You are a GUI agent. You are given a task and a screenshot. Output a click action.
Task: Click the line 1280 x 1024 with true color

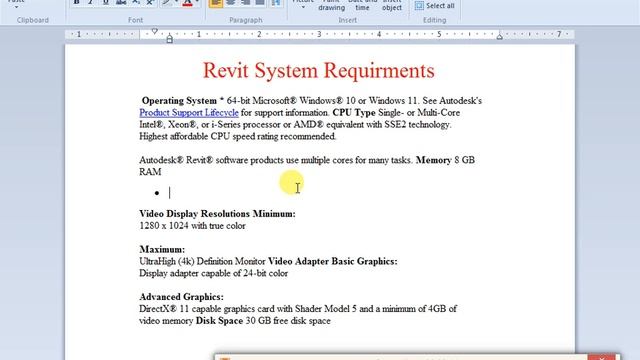192,226
